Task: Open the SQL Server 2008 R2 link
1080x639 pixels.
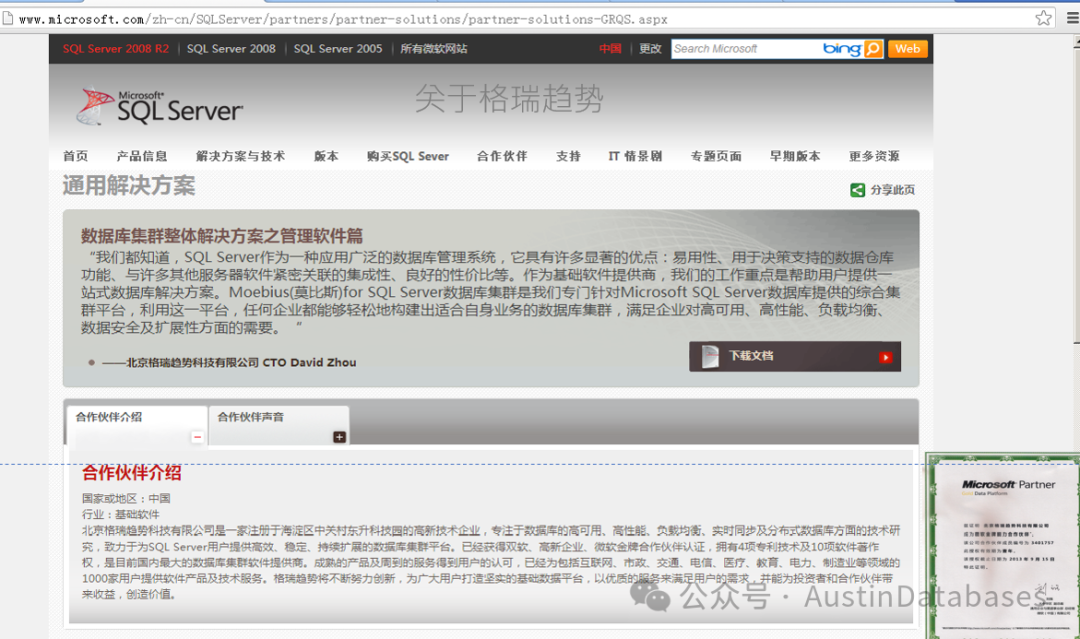Action: (116, 49)
